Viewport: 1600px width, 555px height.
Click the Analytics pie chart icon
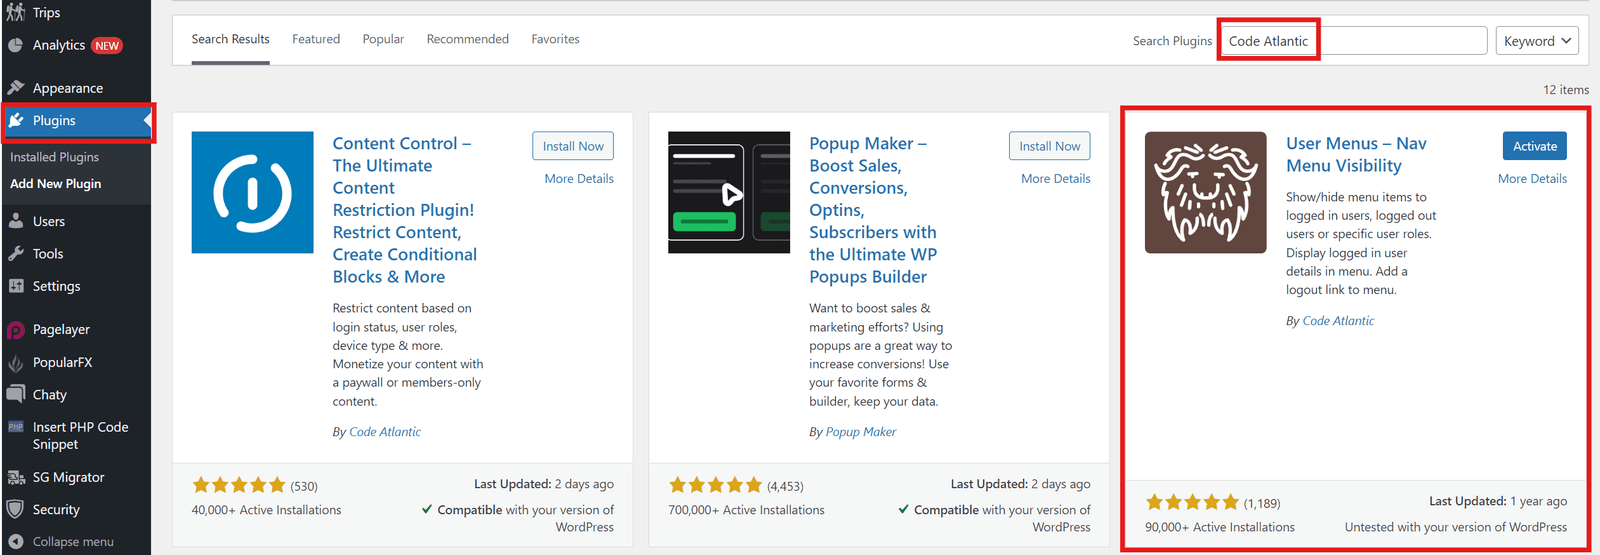tap(15, 45)
